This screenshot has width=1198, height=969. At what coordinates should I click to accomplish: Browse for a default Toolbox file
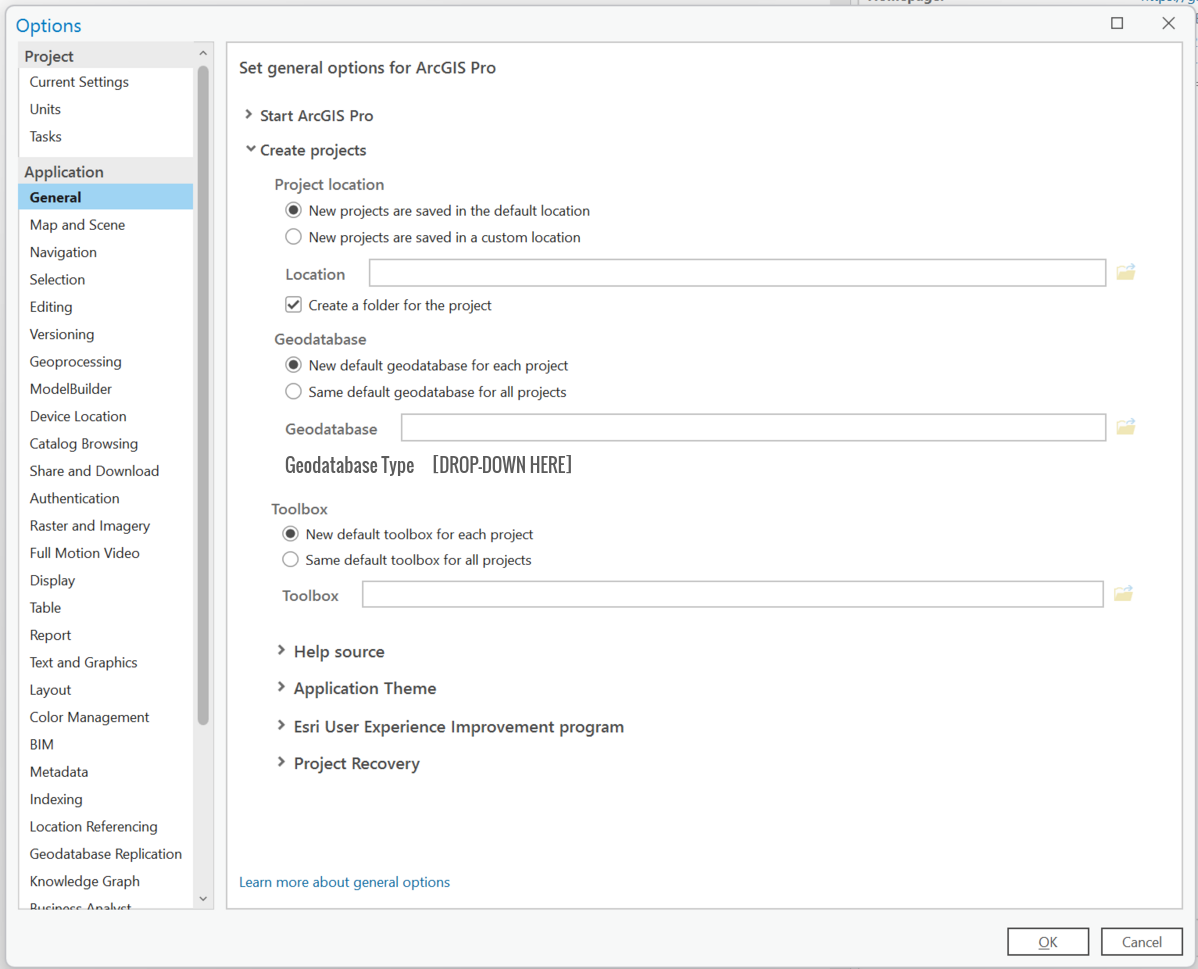click(1123, 592)
